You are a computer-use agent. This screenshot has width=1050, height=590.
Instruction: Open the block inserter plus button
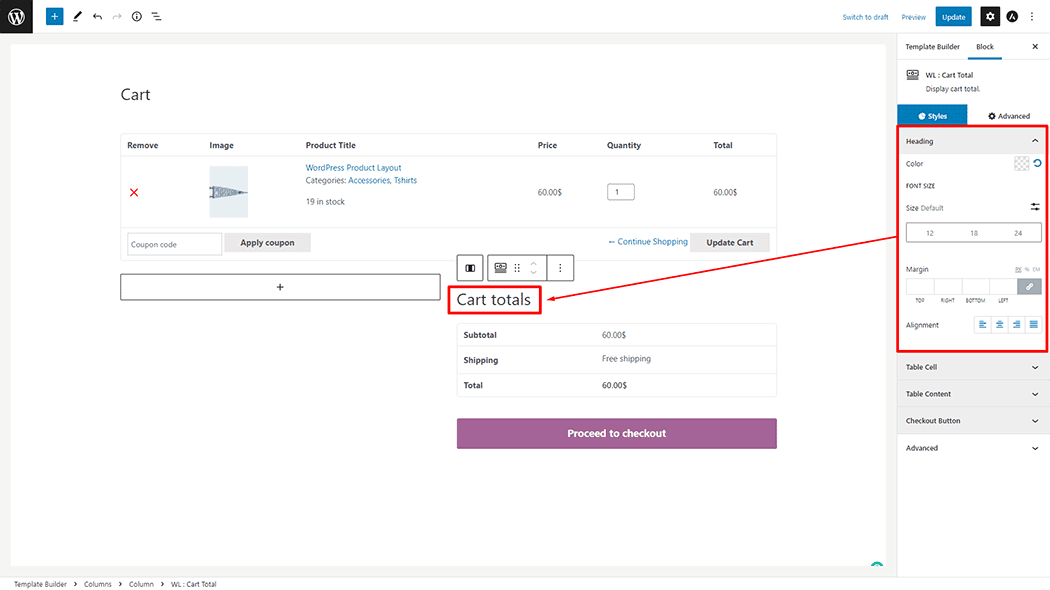tap(54, 17)
